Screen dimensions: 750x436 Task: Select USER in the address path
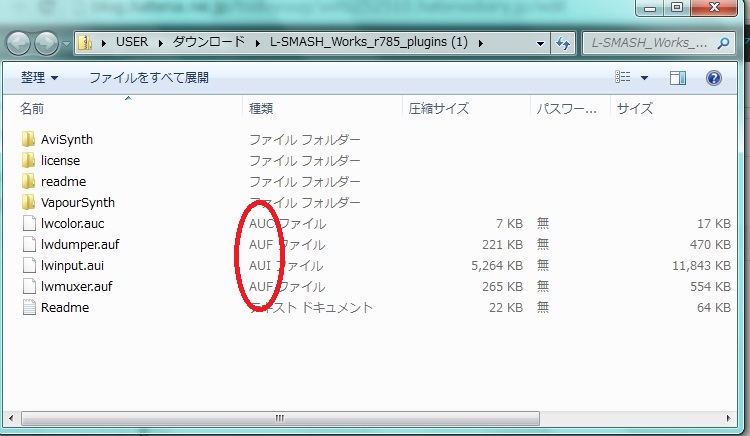[132, 42]
